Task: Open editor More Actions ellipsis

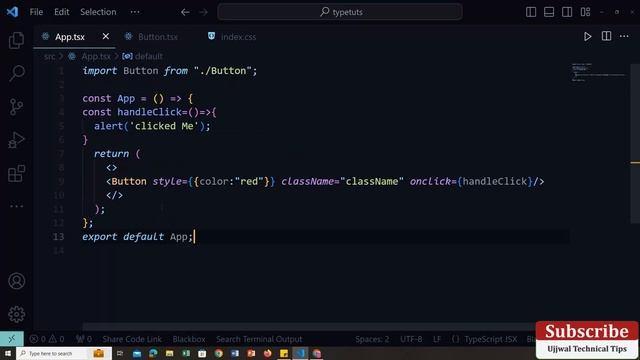Action: (x=624, y=36)
